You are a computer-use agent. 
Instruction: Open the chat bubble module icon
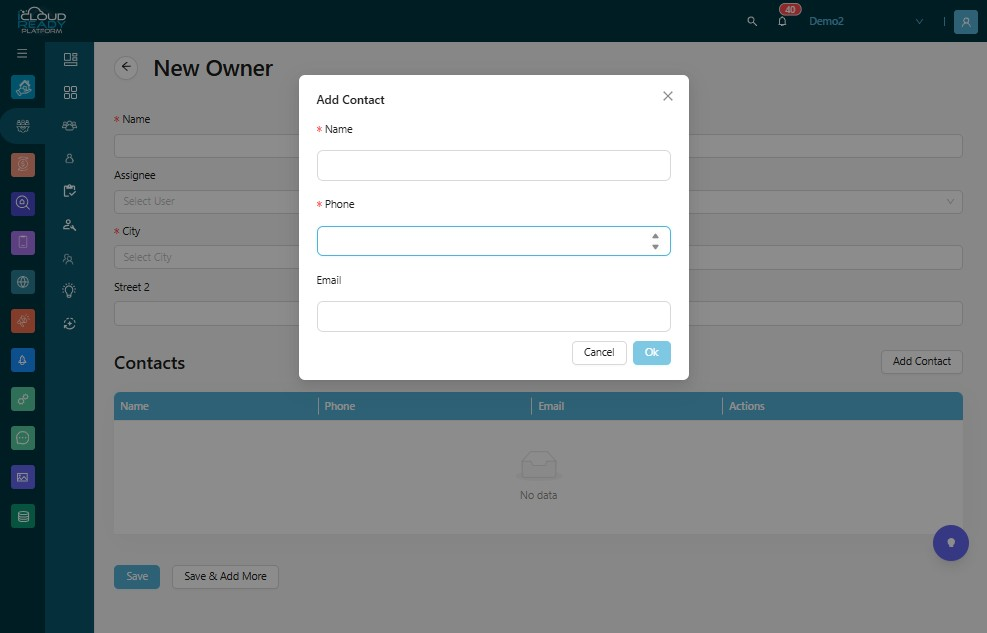[23, 438]
